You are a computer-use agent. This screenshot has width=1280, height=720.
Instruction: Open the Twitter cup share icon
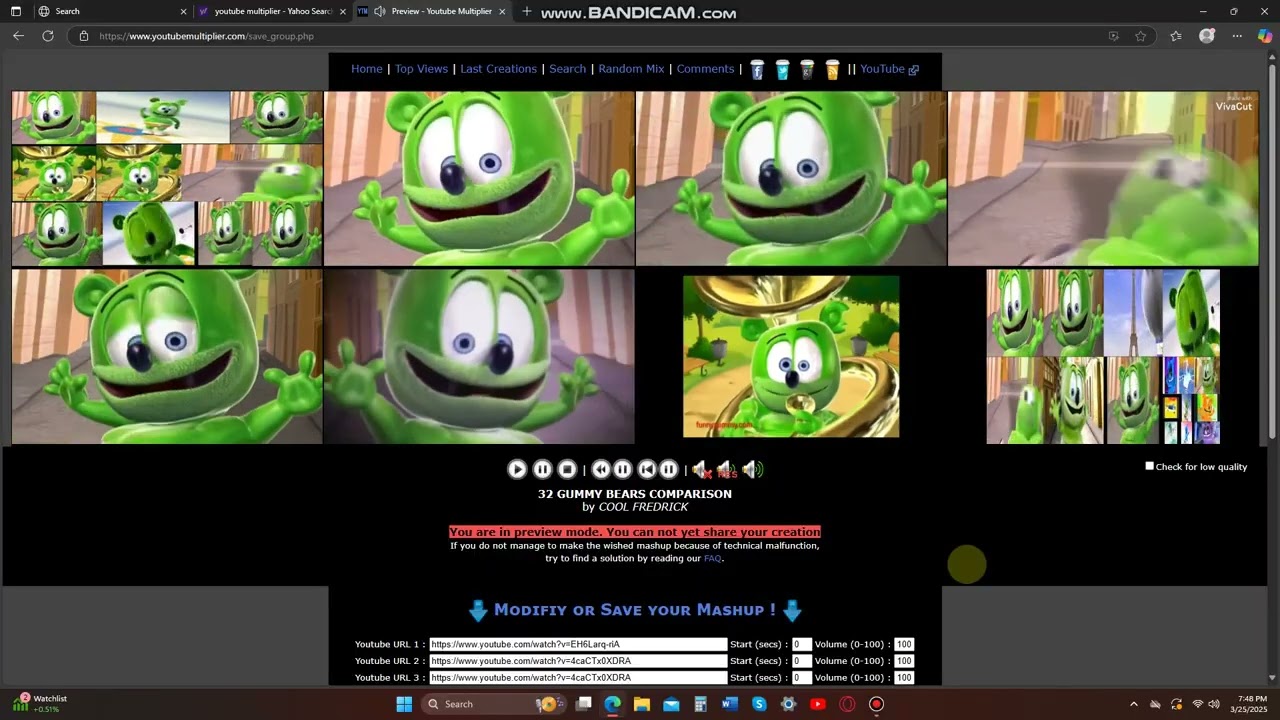(x=782, y=70)
